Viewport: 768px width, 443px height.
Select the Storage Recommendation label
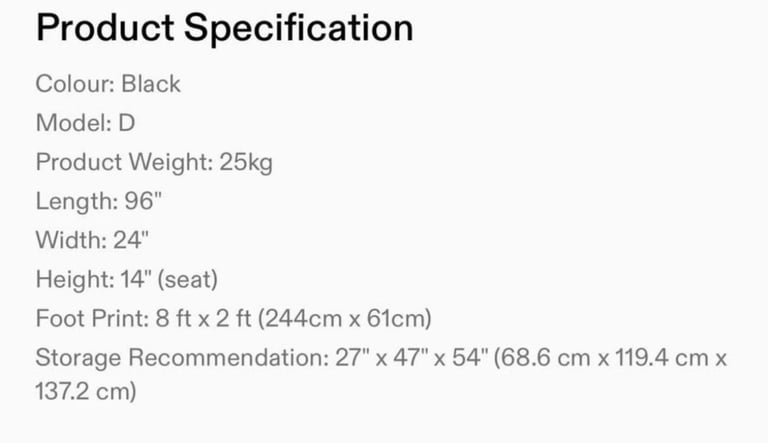coord(182,358)
